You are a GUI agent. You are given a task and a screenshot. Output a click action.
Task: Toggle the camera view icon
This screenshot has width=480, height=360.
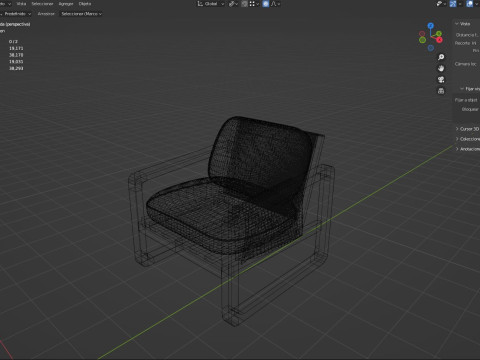tap(441, 80)
